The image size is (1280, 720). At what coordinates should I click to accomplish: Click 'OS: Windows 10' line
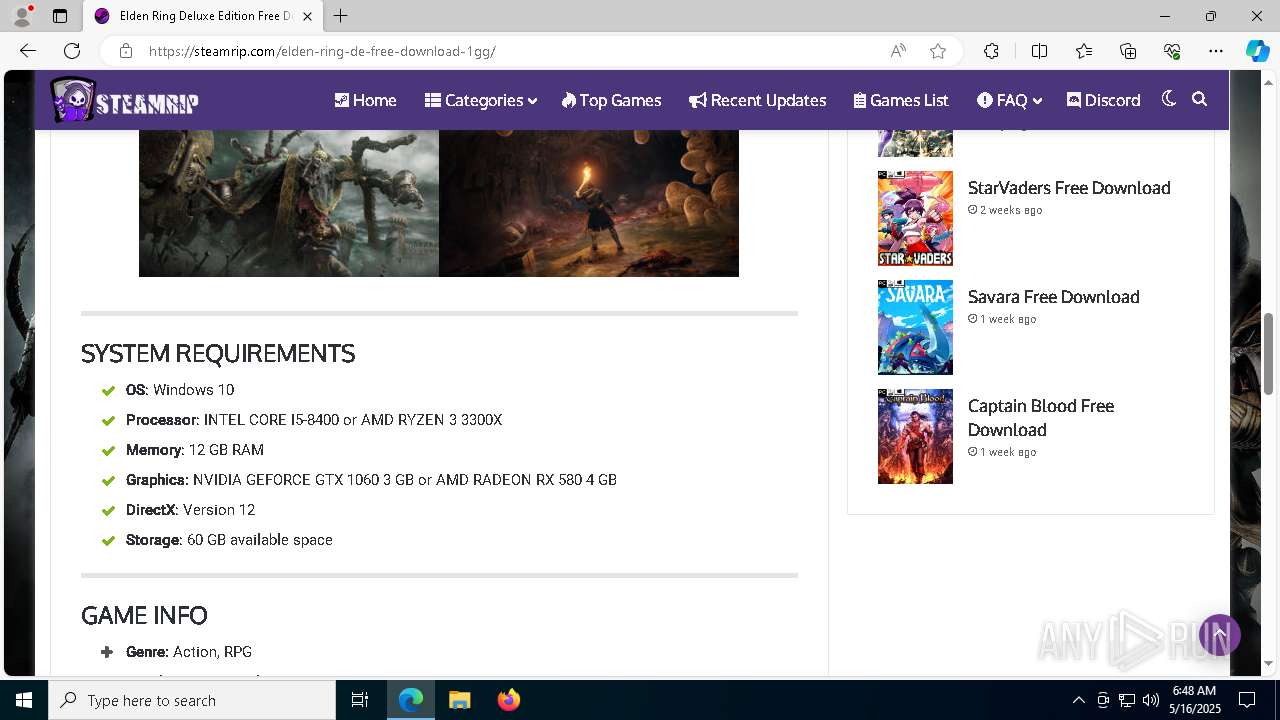click(x=180, y=390)
